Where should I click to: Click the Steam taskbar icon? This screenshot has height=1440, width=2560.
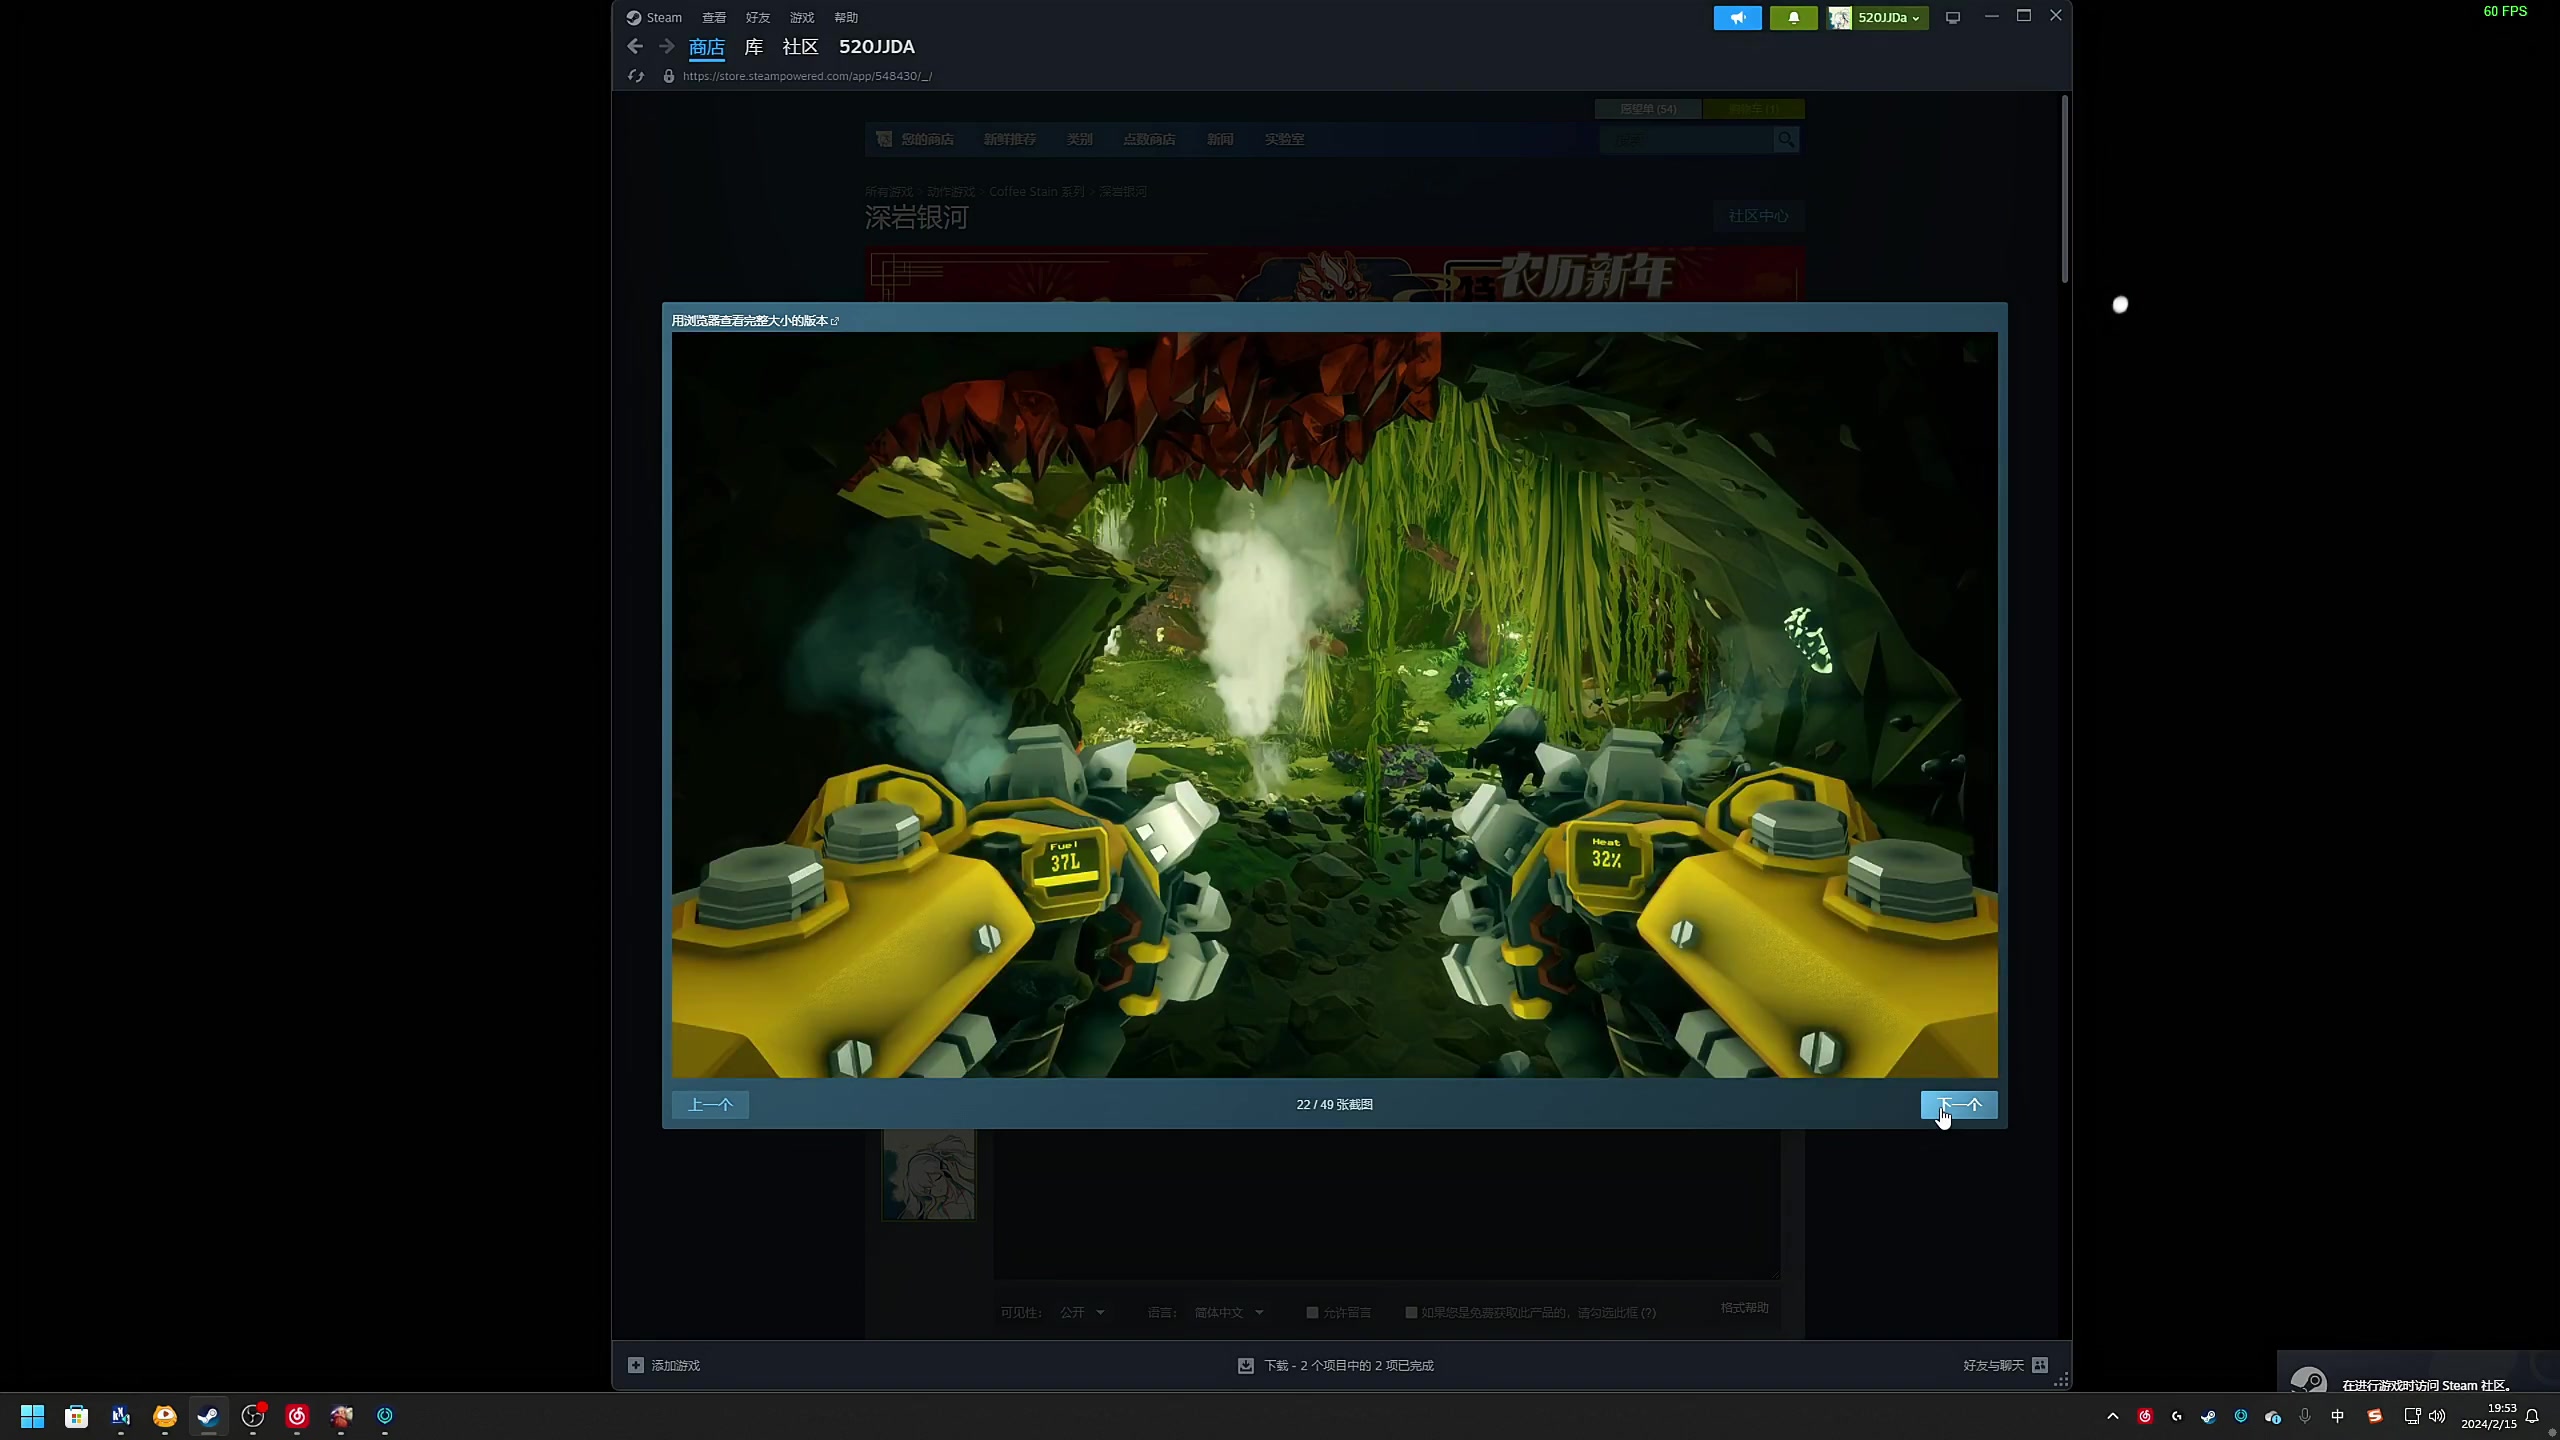208,1416
